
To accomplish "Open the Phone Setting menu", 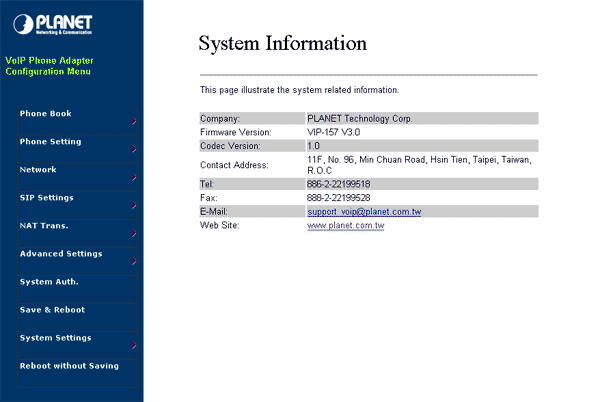I will pyautogui.click(x=51, y=142).
